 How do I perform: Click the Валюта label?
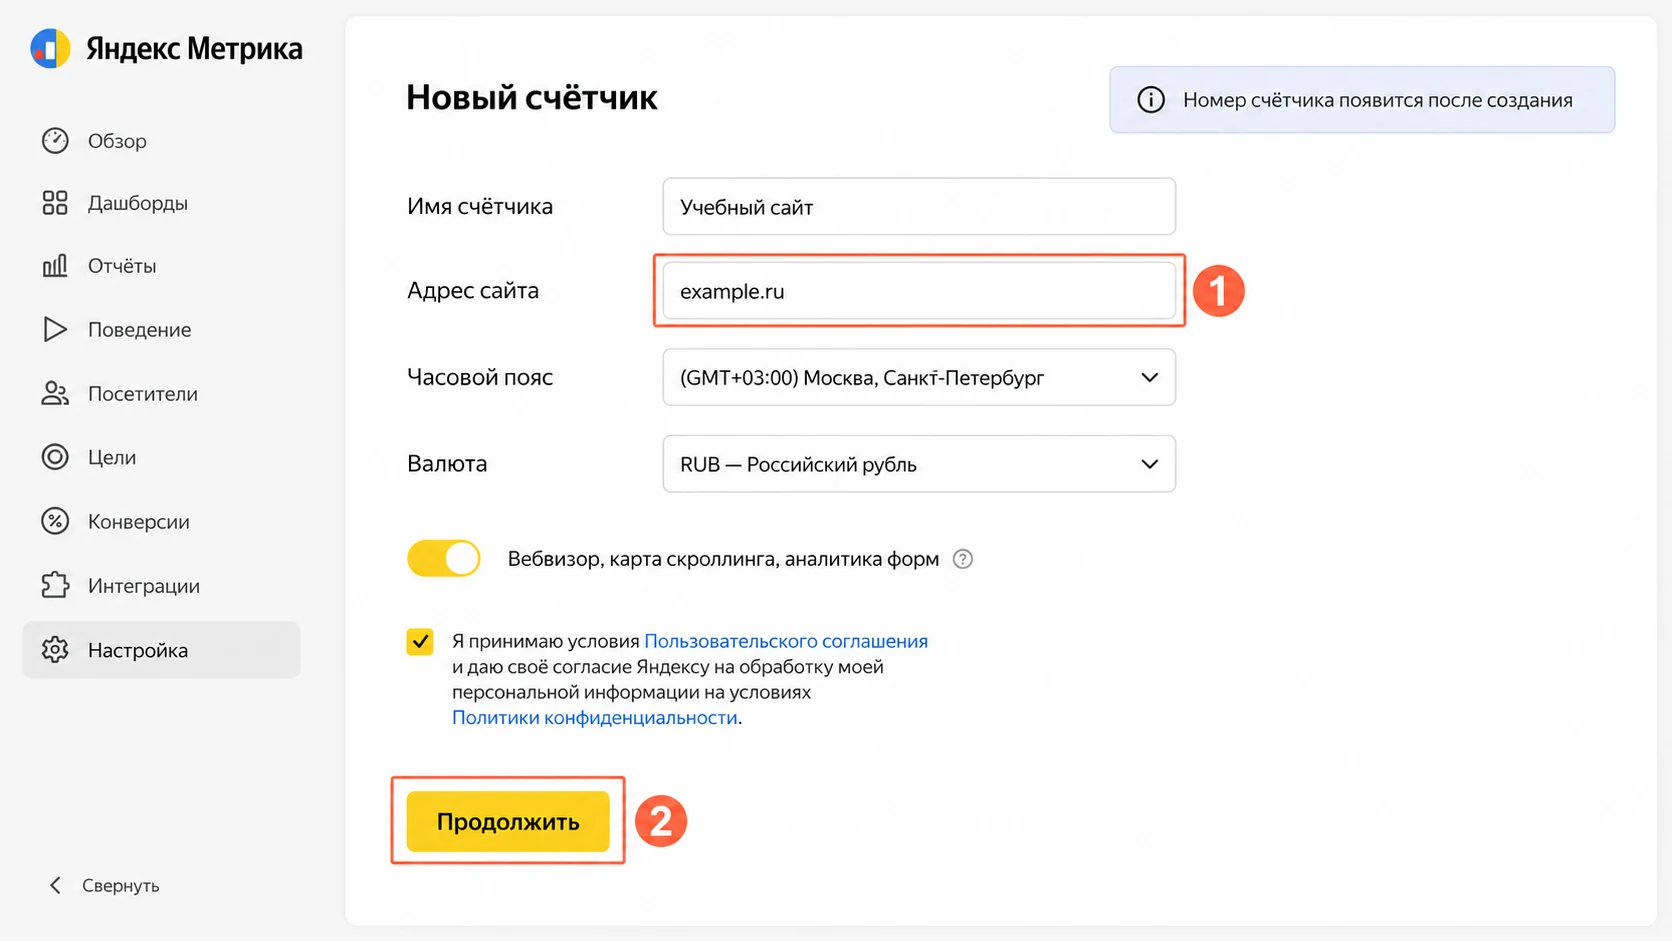click(x=447, y=463)
